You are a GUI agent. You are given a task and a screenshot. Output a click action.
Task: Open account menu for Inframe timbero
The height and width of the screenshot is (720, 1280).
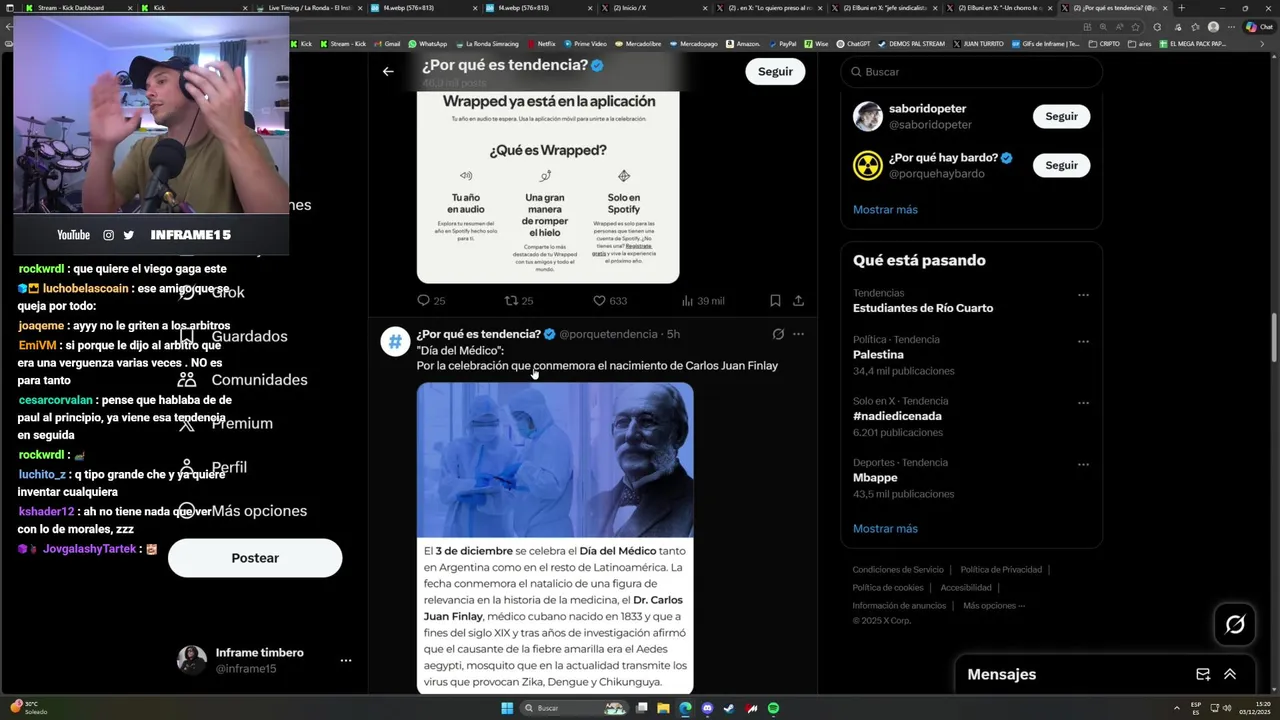tap(346, 661)
